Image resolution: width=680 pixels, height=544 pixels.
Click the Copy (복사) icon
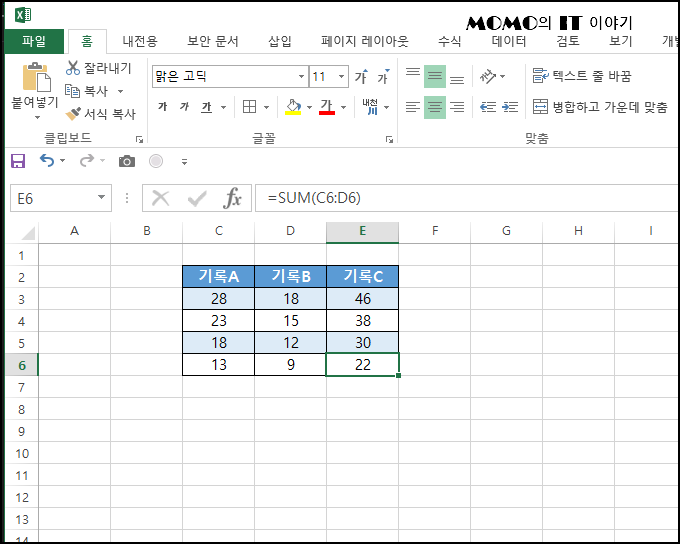[72, 91]
